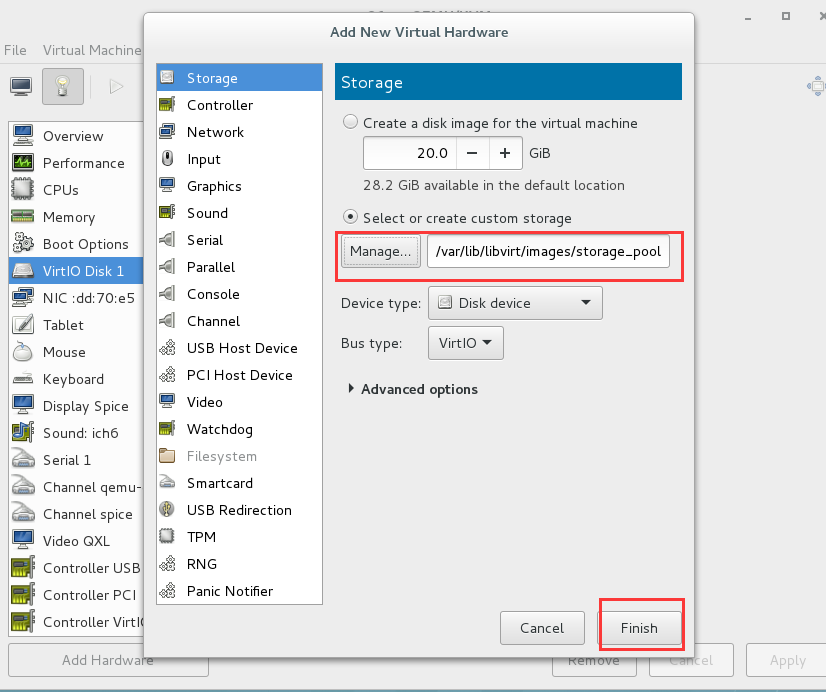Viewport: 826px width, 692px height.
Task: Pick the Network hardware icon
Action: pos(168,132)
